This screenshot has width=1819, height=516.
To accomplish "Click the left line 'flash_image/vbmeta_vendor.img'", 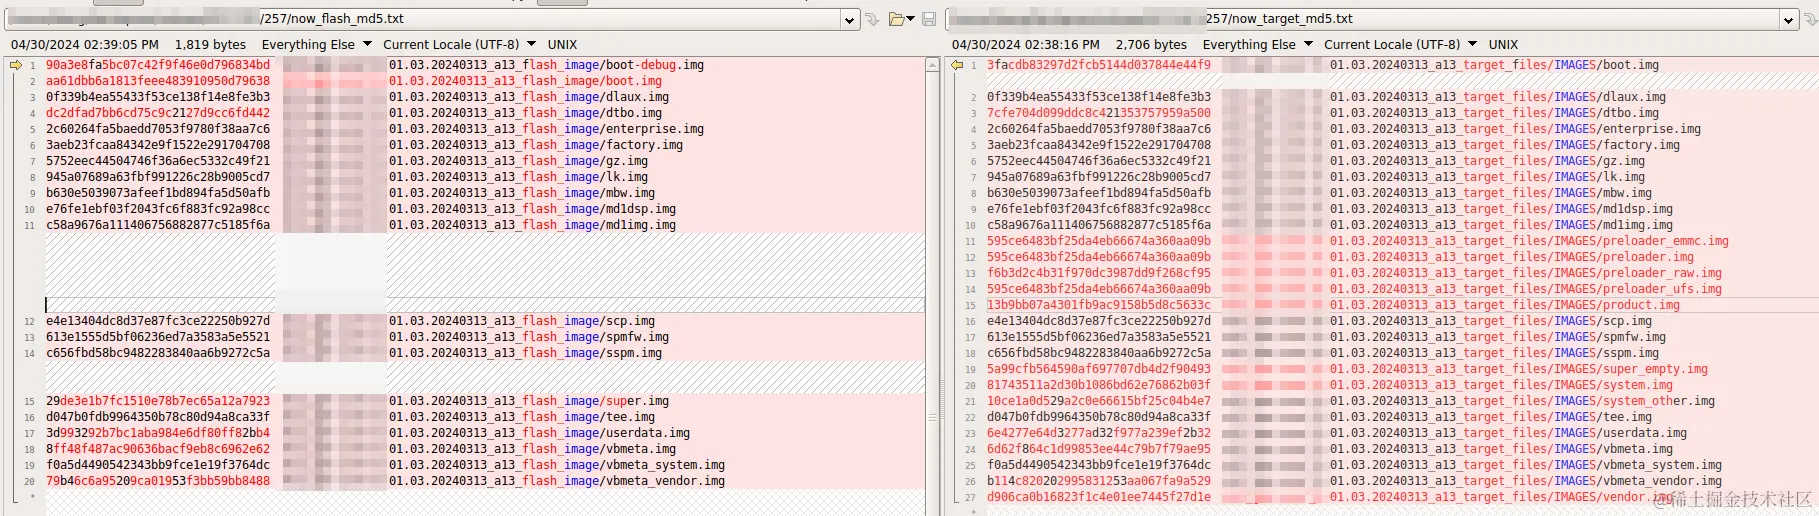I will [624, 481].
